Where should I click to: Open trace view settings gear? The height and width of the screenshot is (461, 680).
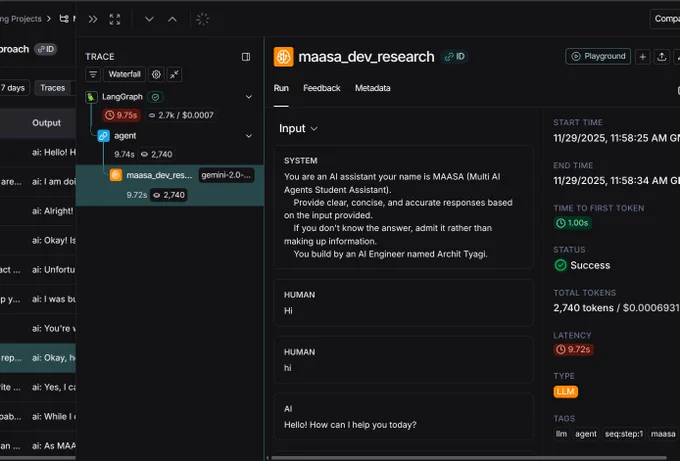(156, 74)
